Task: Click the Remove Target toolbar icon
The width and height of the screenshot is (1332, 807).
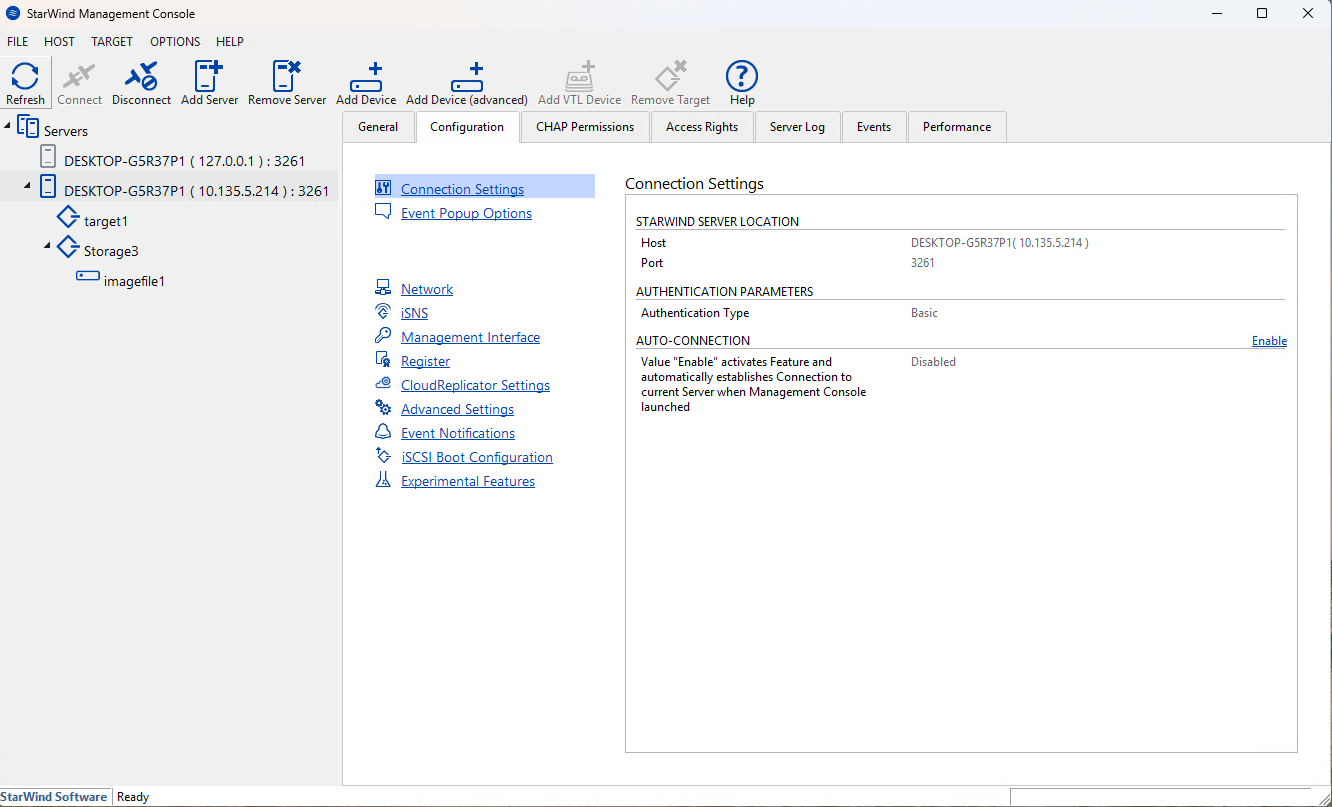Action: [x=670, y=76]
